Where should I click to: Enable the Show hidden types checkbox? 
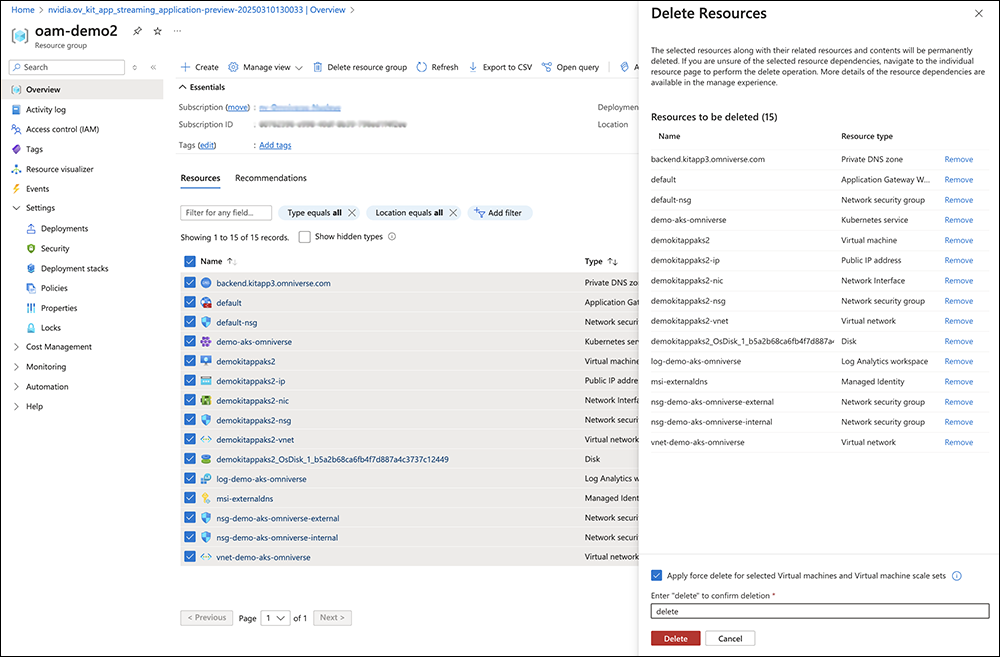pos(305,237)
